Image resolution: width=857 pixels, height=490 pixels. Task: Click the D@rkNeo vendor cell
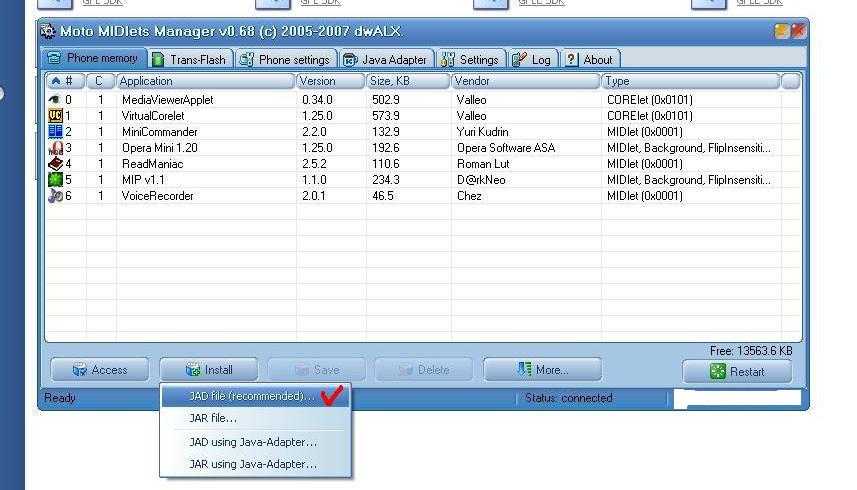point(481,180)
